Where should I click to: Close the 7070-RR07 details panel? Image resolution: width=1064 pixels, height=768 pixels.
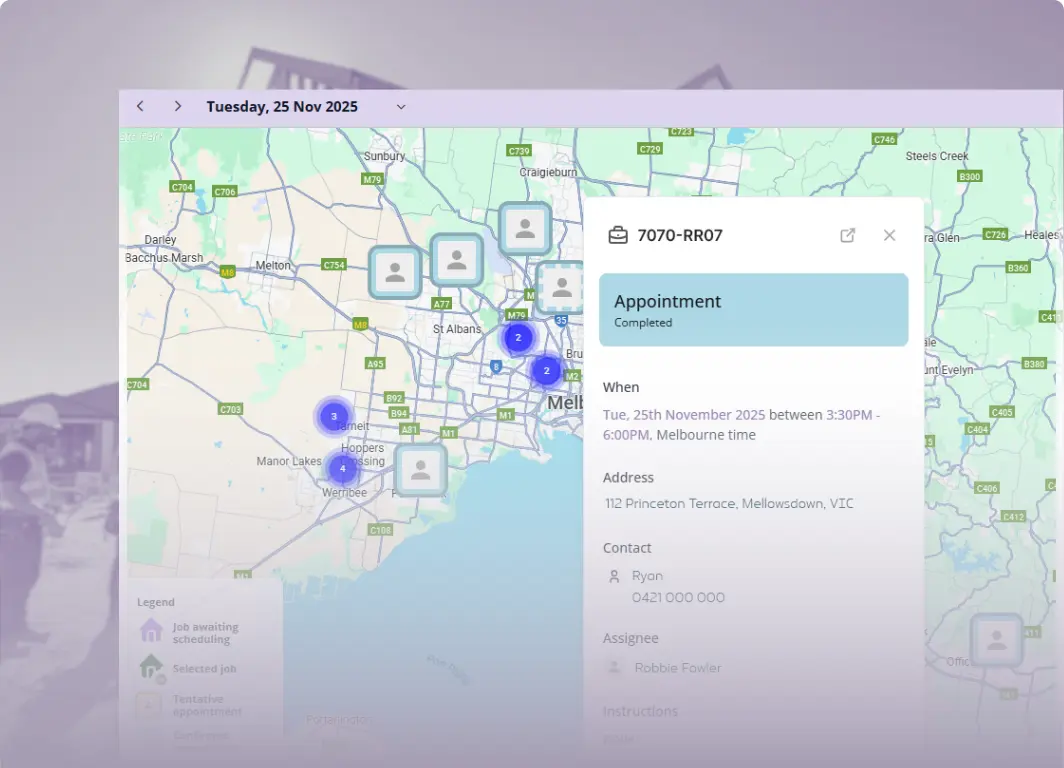tap(889, 235)
